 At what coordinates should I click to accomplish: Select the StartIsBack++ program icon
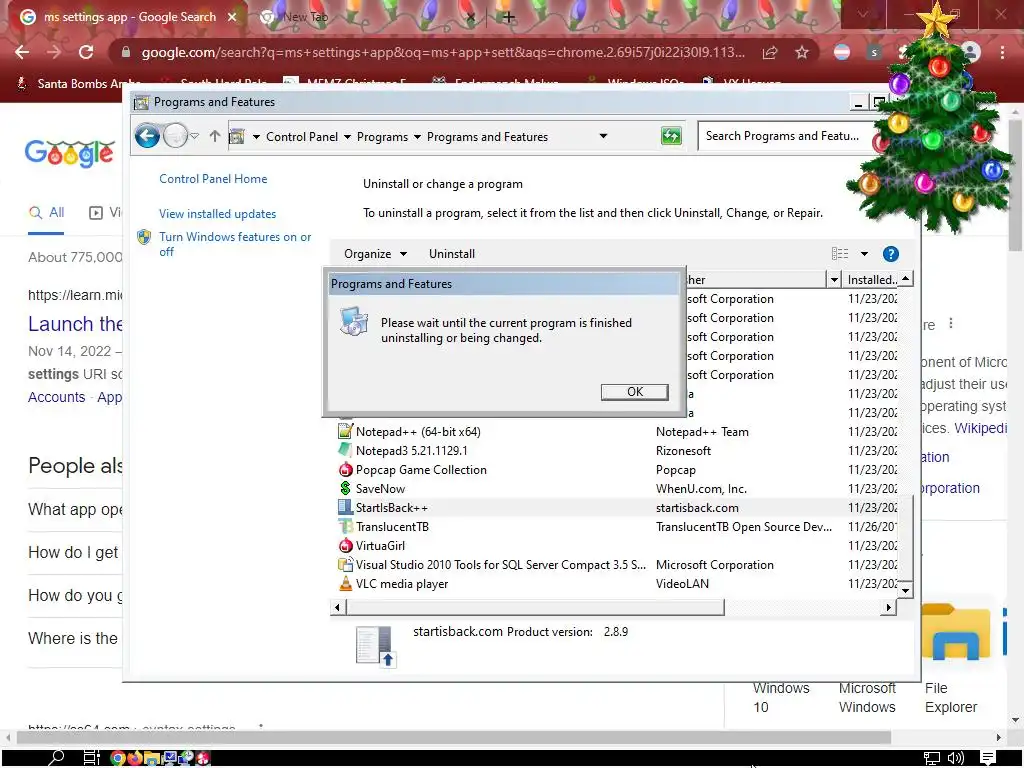pyautogui.click(x=345, y=507)
